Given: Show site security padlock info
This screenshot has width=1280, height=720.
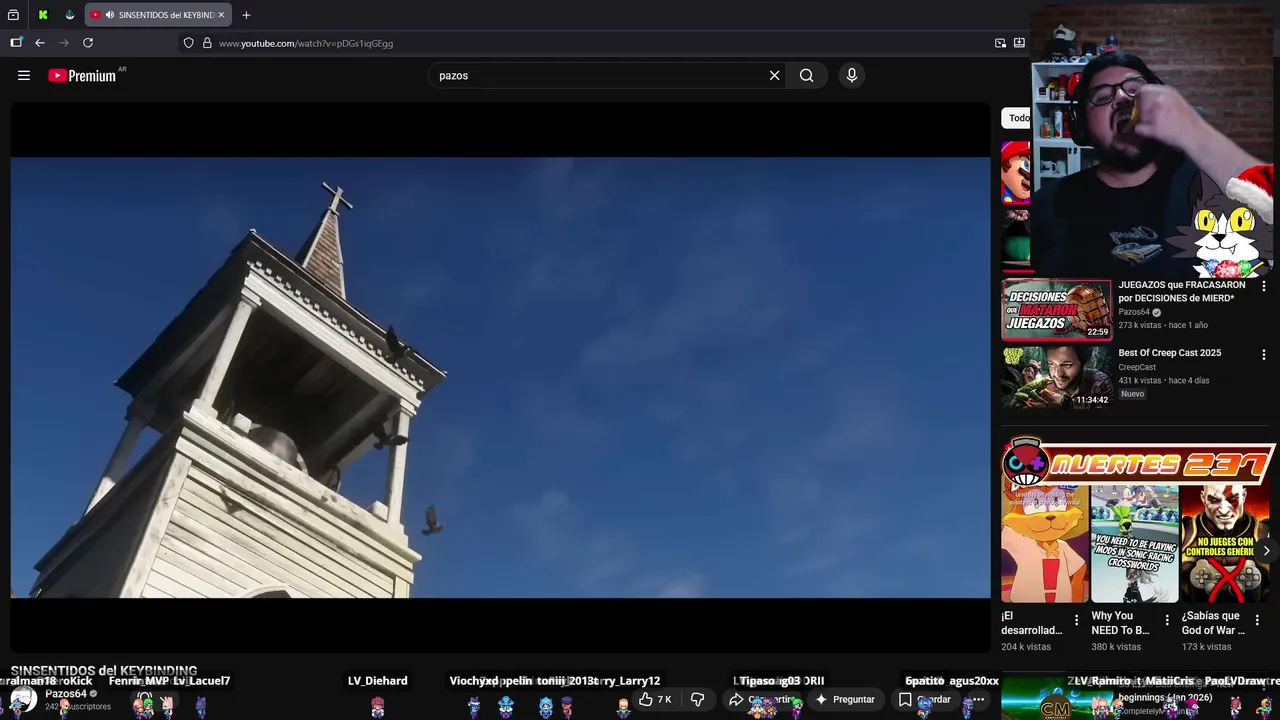Looking at the screenshot, I should (x=207, y=43).
